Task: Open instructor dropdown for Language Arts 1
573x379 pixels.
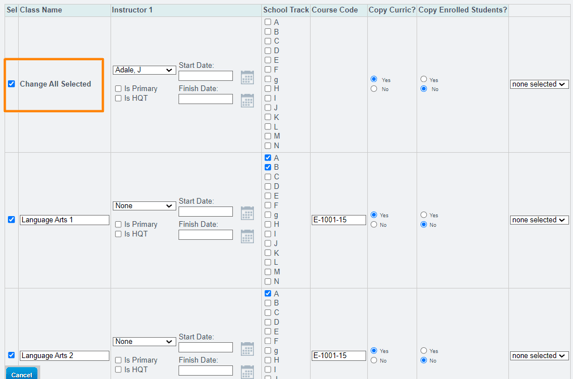Action: point(144,206)
